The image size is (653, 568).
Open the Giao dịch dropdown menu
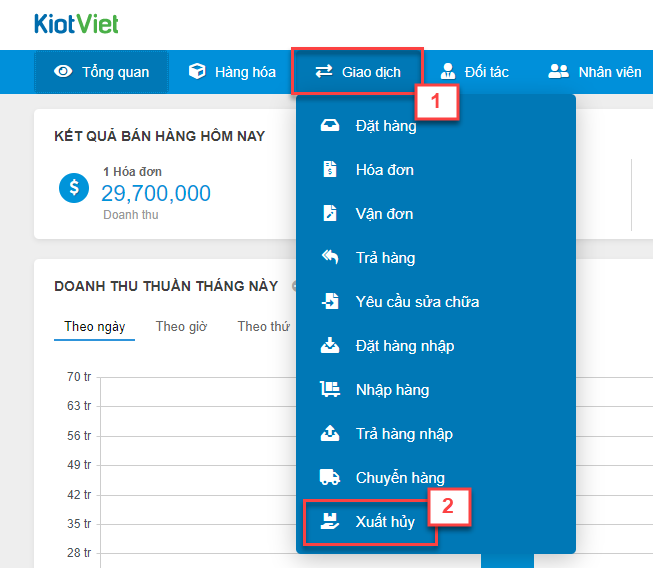tap(357, 72)
